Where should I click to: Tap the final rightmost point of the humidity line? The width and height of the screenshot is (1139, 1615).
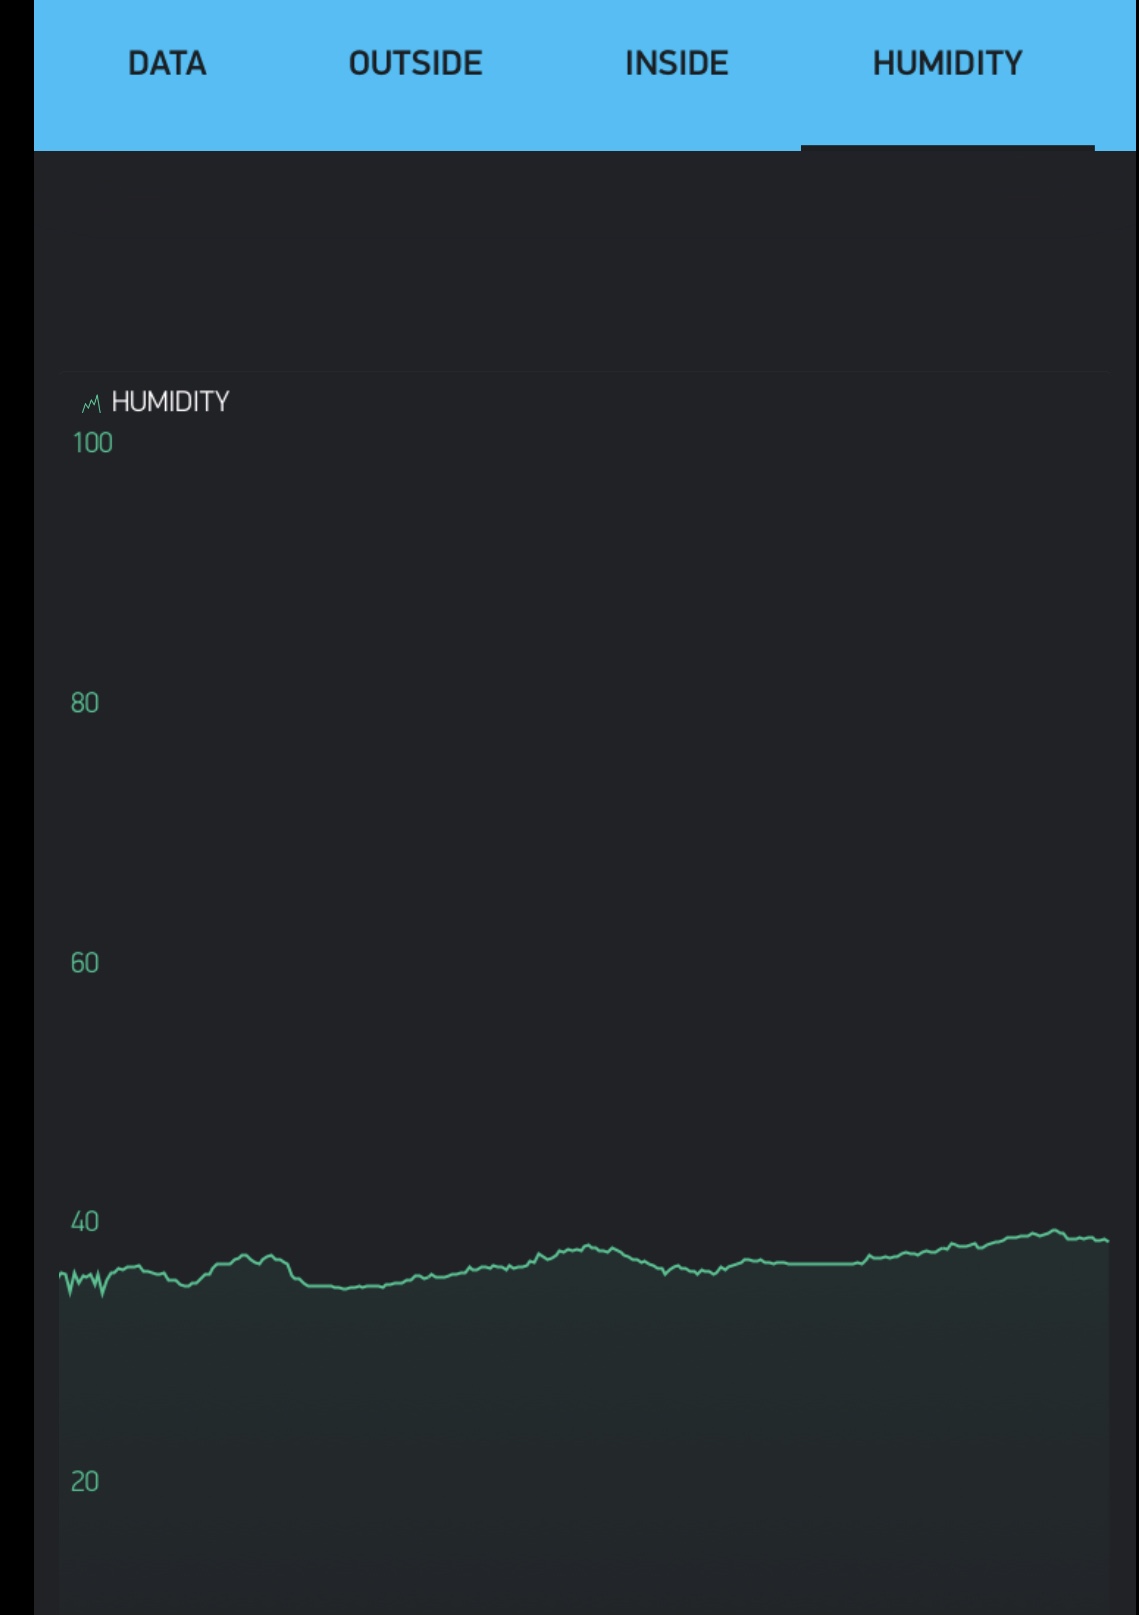(1106, 1240)
